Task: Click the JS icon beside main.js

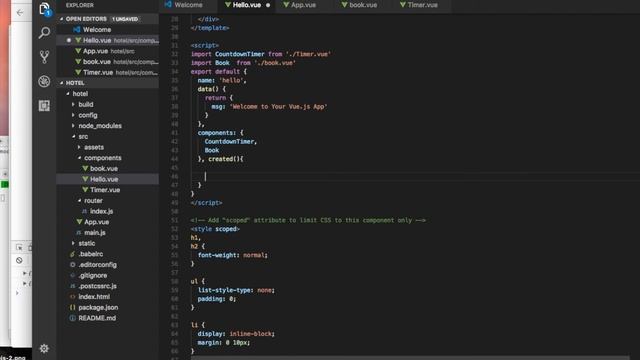Action: [79, 233]
